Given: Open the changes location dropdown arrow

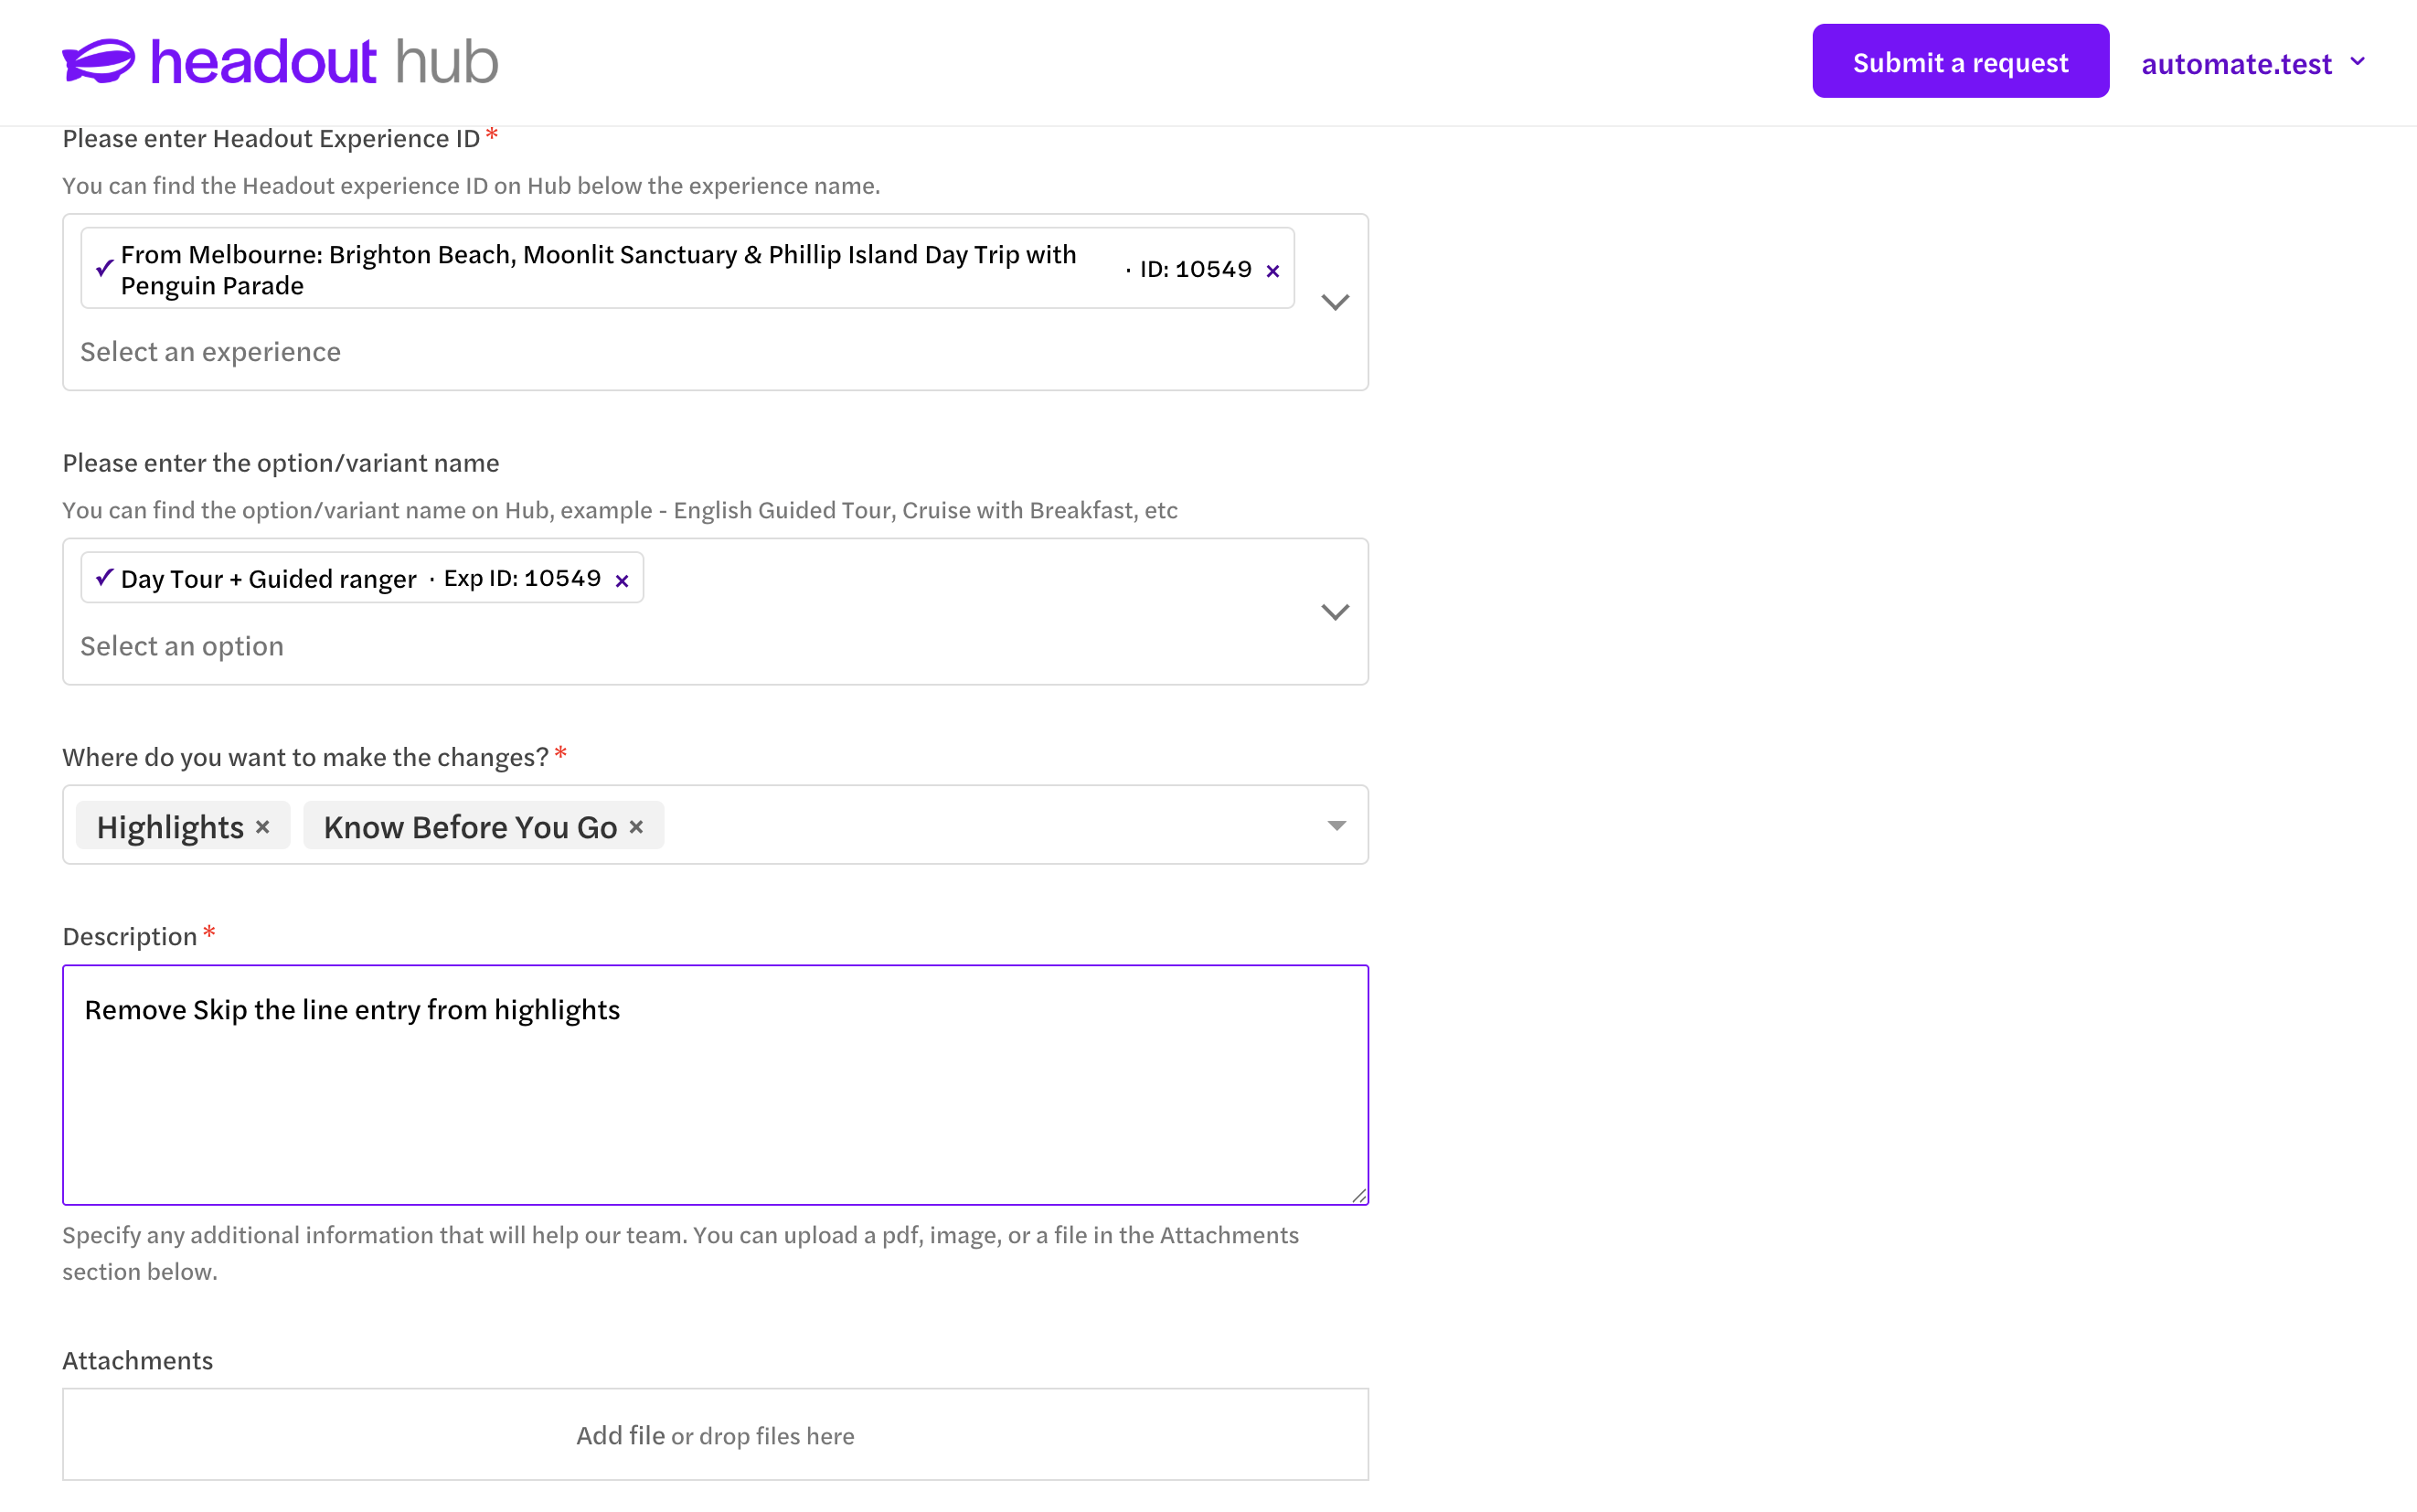Looking at the screenshot, I should coord(1336,825).
